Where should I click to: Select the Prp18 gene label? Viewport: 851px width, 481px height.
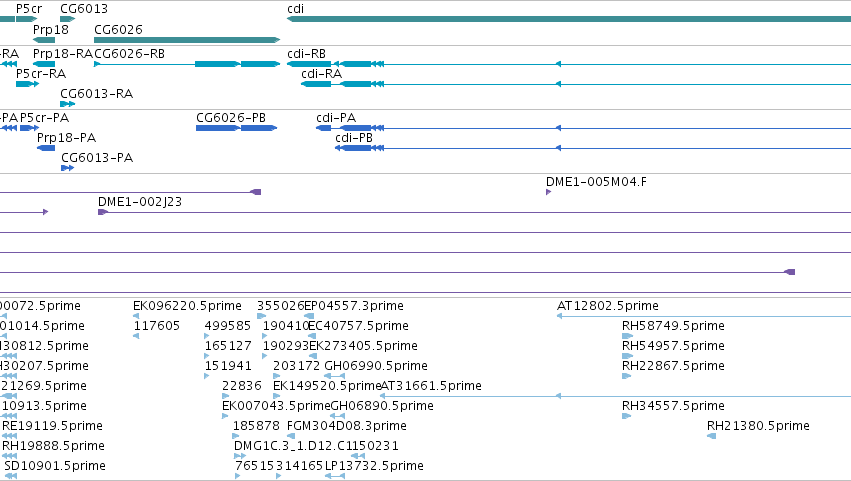(x=51, y=29)
